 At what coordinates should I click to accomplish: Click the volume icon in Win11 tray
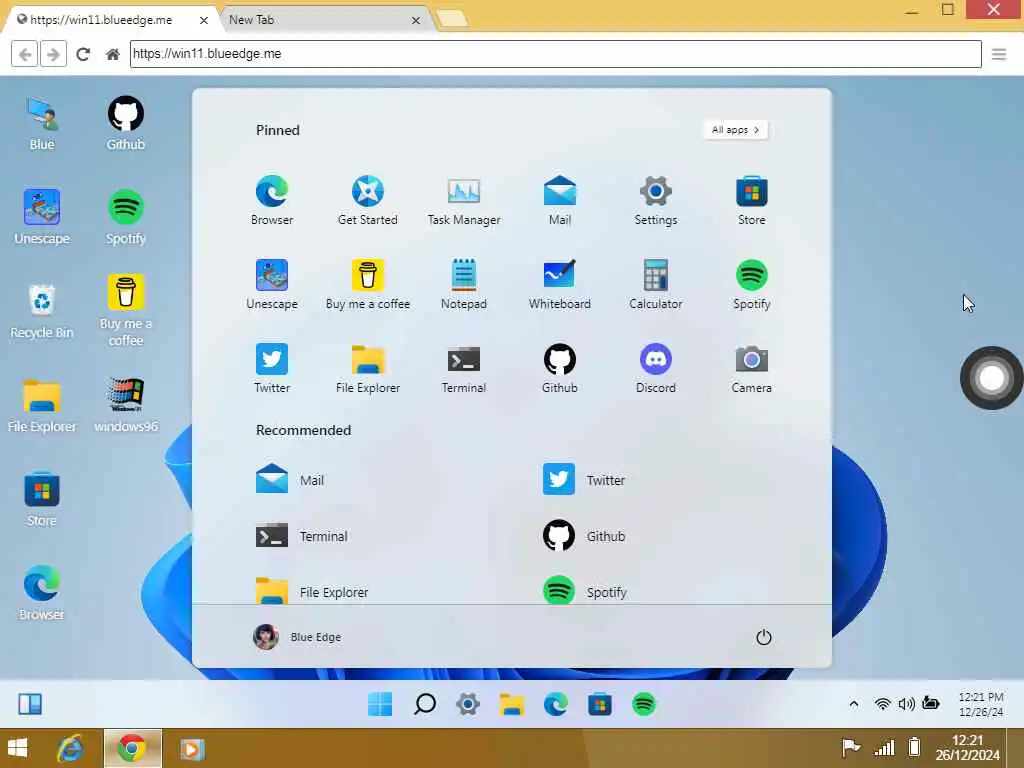coord(906,704)
